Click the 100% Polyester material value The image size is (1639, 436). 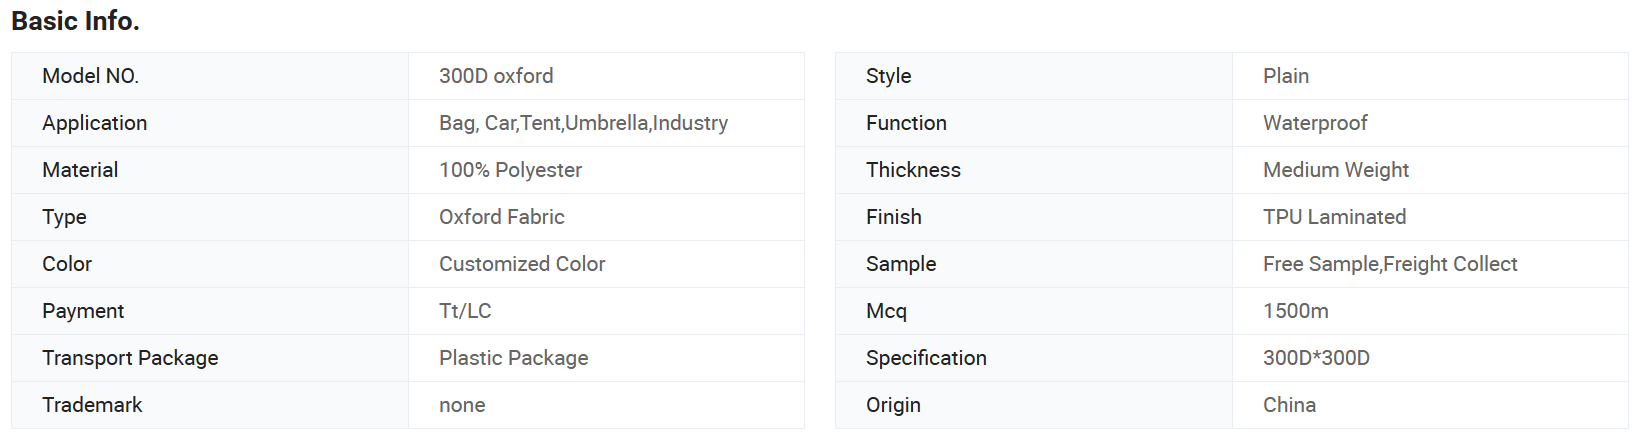pyautogui.click(x=510, y=170)
